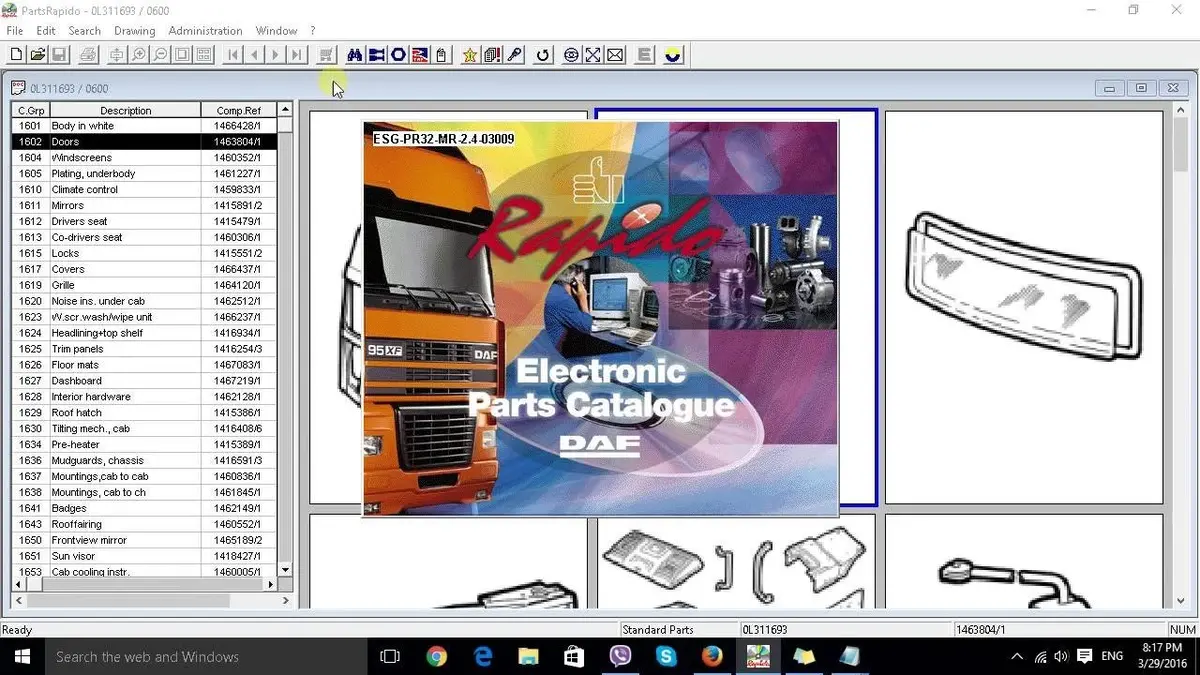The height and width of the screenshot is (675, 1200).
Task: Sort by the C.Grp column header
Action: click(31, 110)
